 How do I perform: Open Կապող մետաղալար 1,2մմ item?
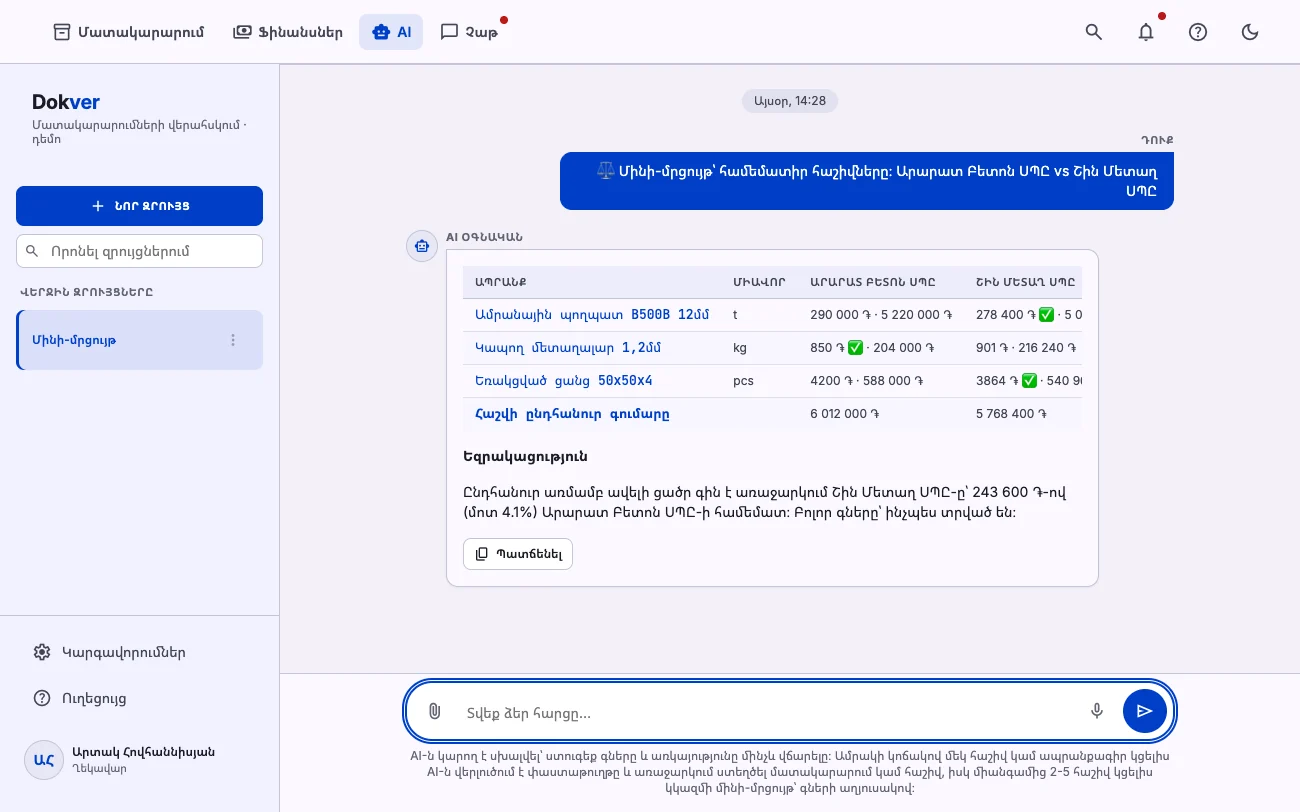(x=568, y=348)
